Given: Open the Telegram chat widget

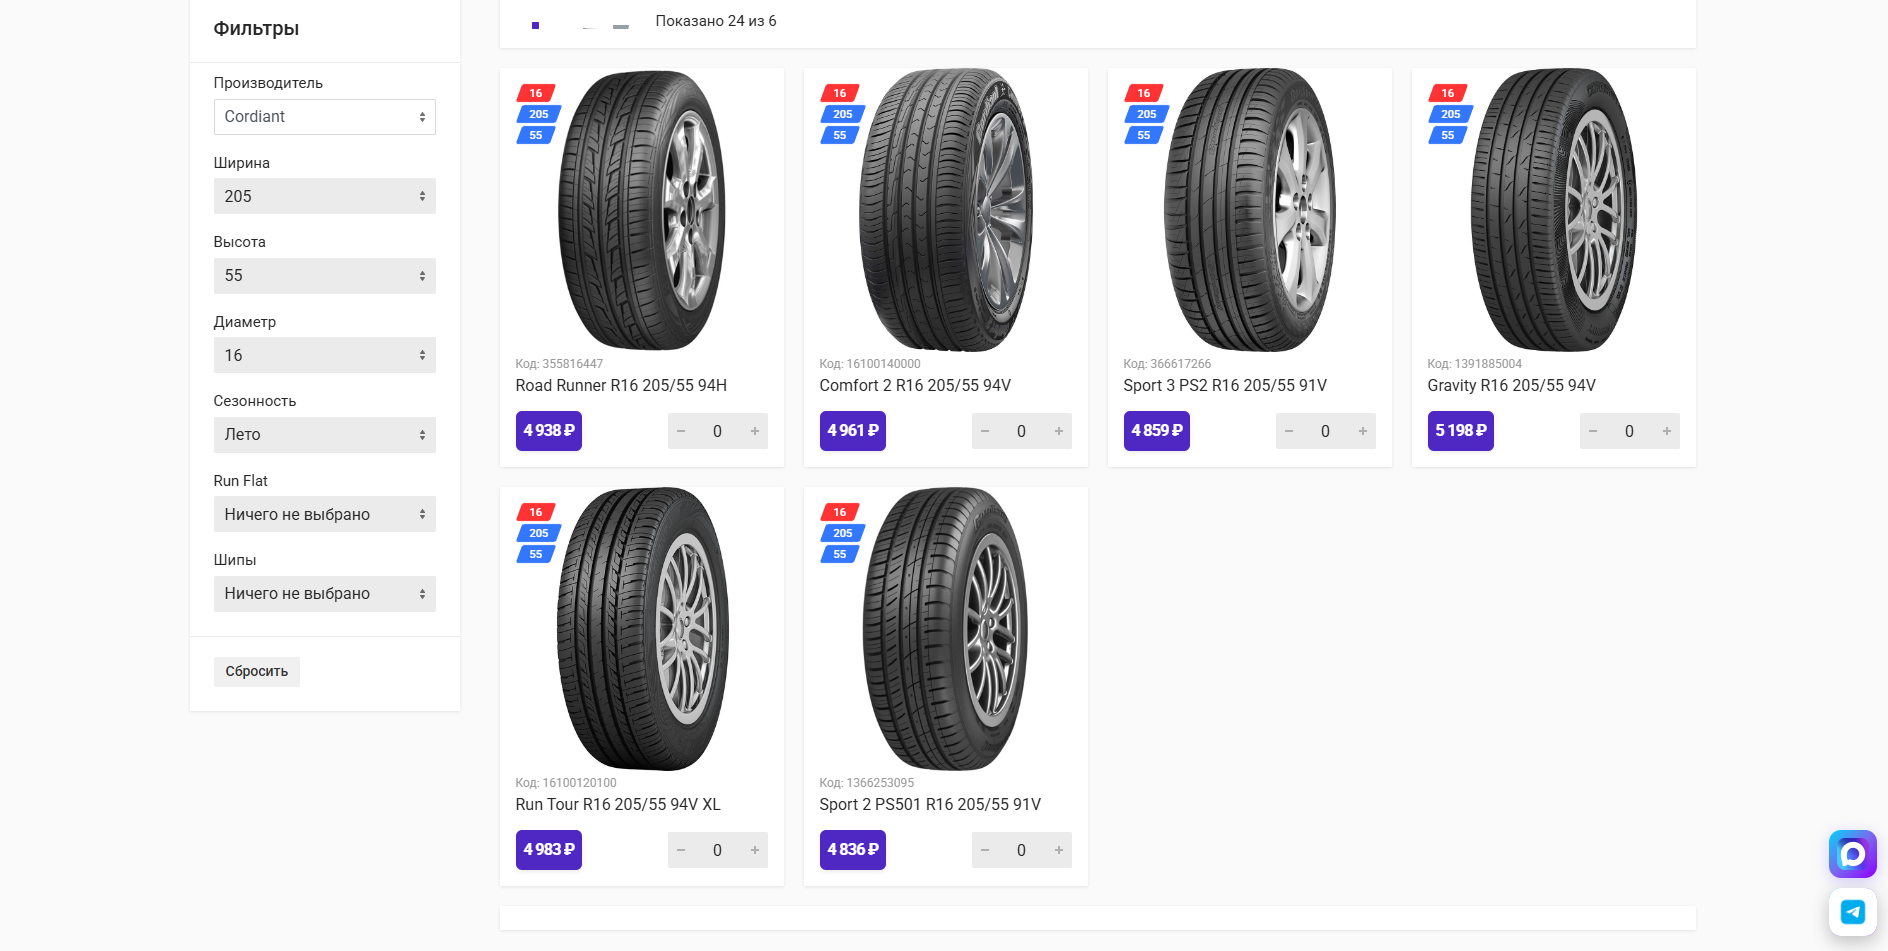Looking at the screenshot, I should point(1852,912).
